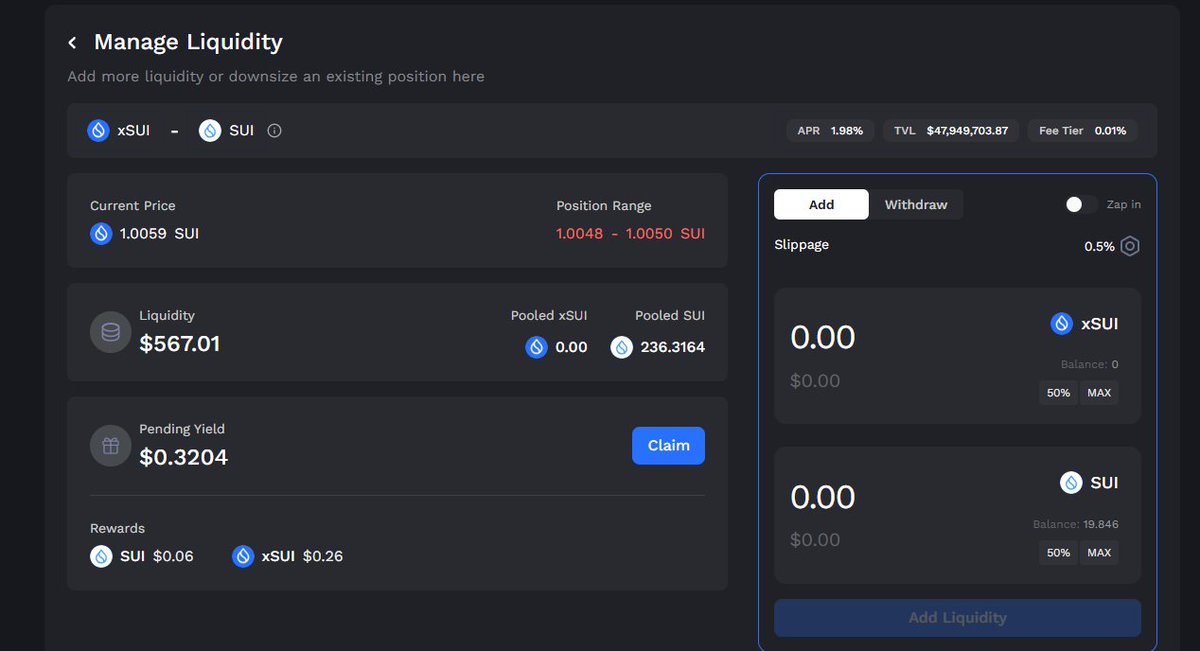Enable the Zap in toggle
This screenshot has width=1200, height=651.
point(1081,204)
